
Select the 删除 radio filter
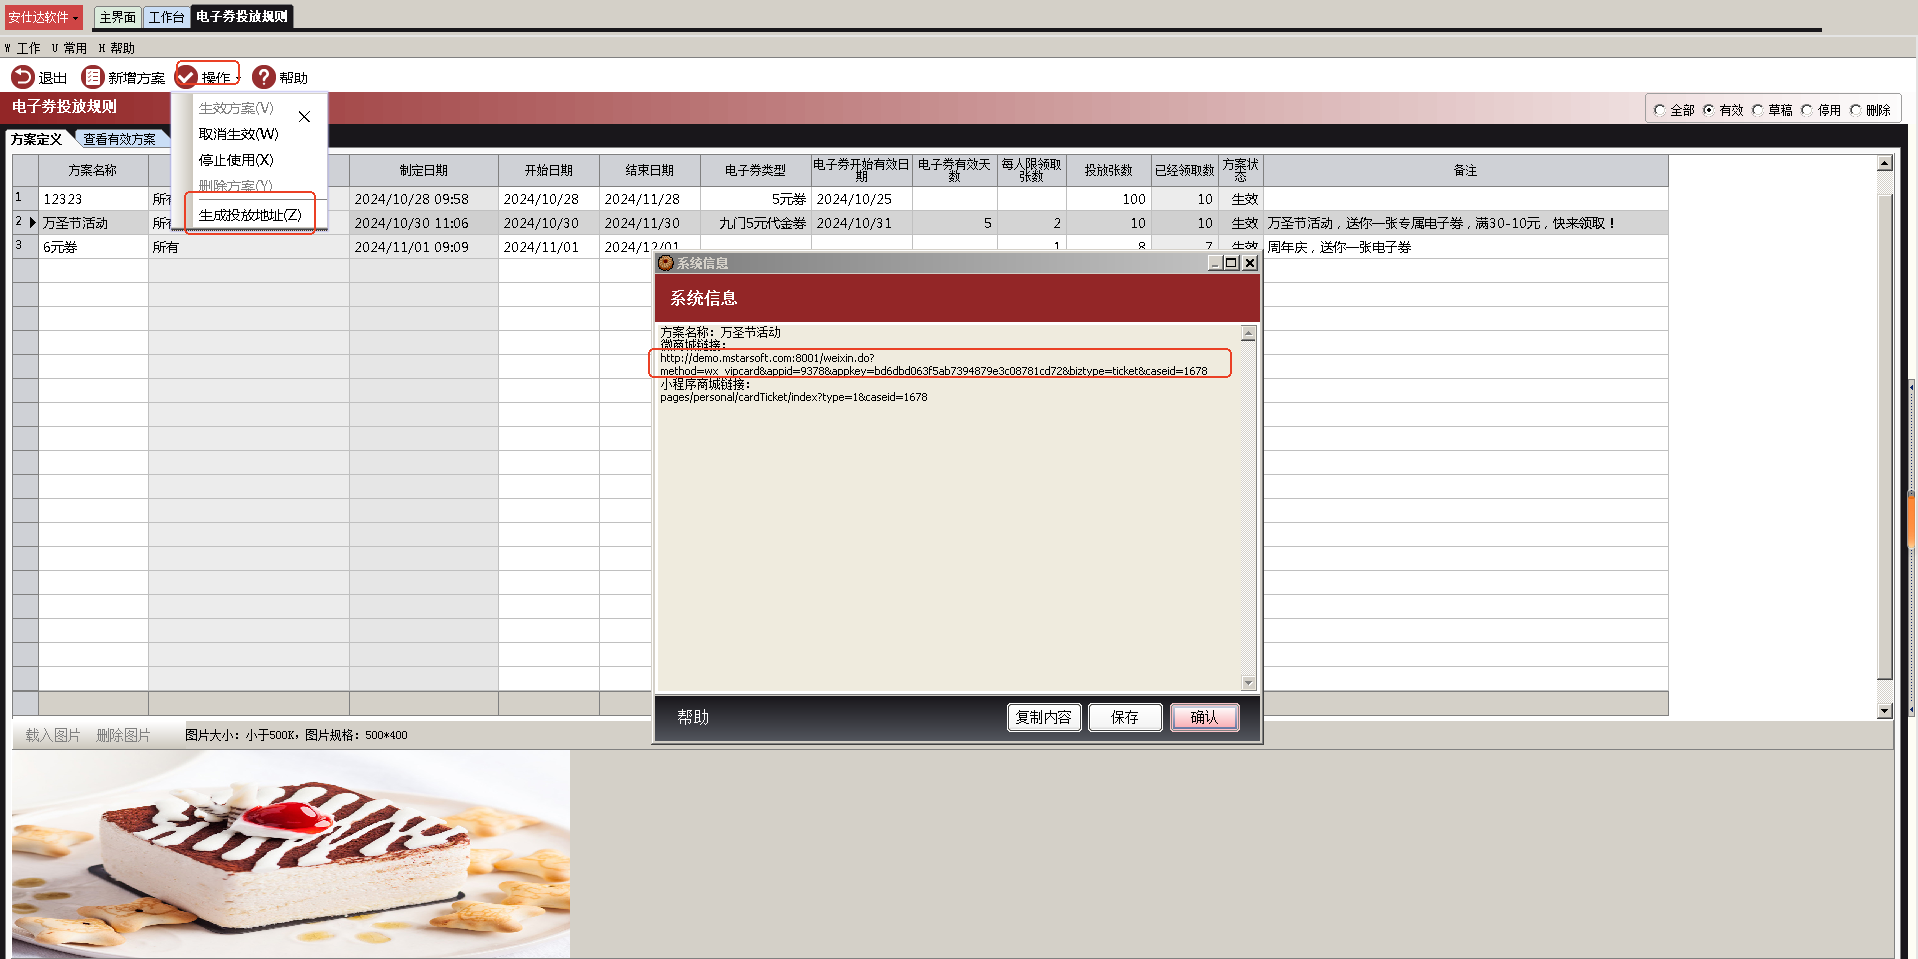[x=1856, y=110]
